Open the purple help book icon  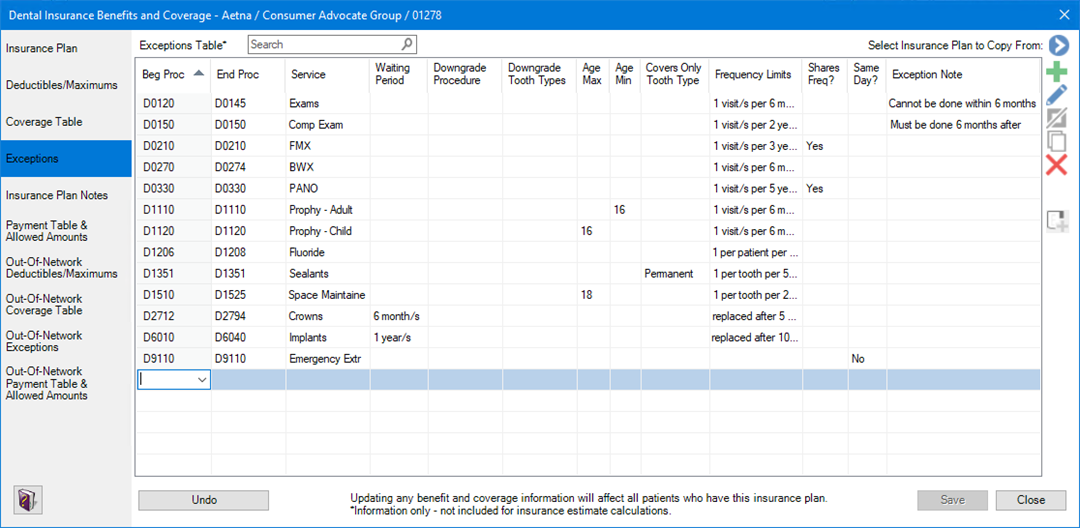[x=25, y=500]
